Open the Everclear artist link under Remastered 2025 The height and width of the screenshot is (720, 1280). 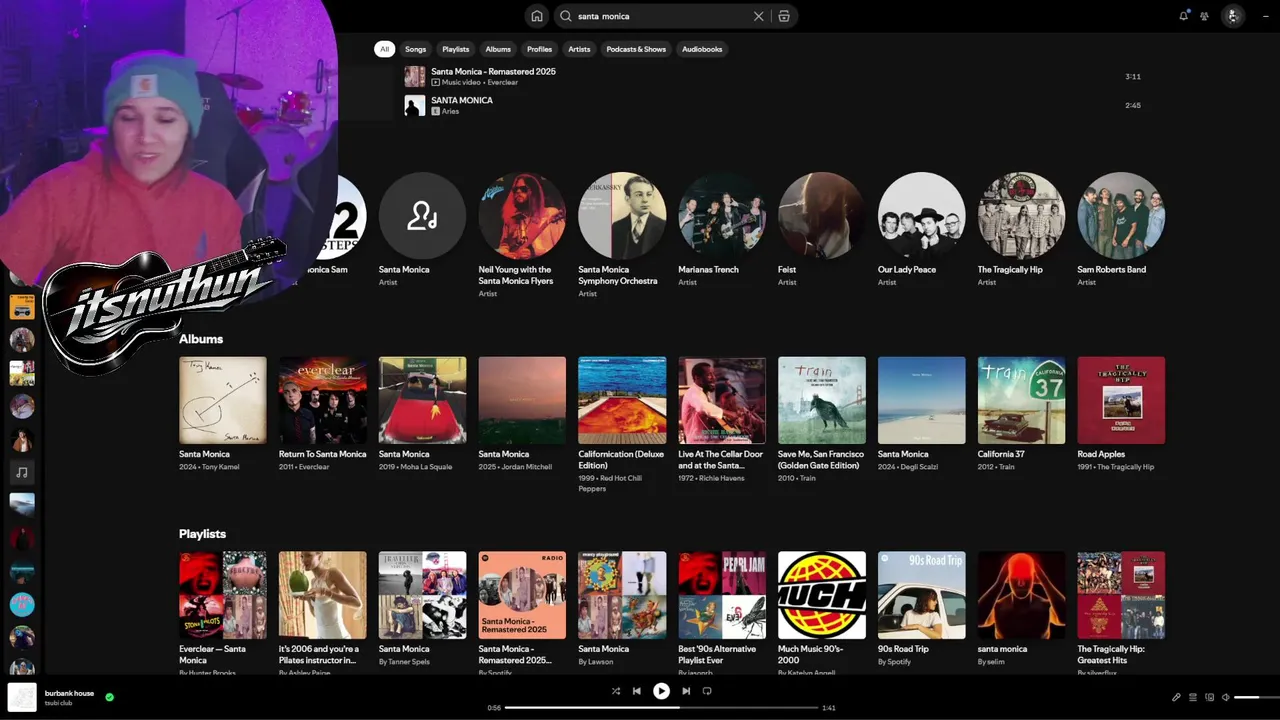coord(503,82)
